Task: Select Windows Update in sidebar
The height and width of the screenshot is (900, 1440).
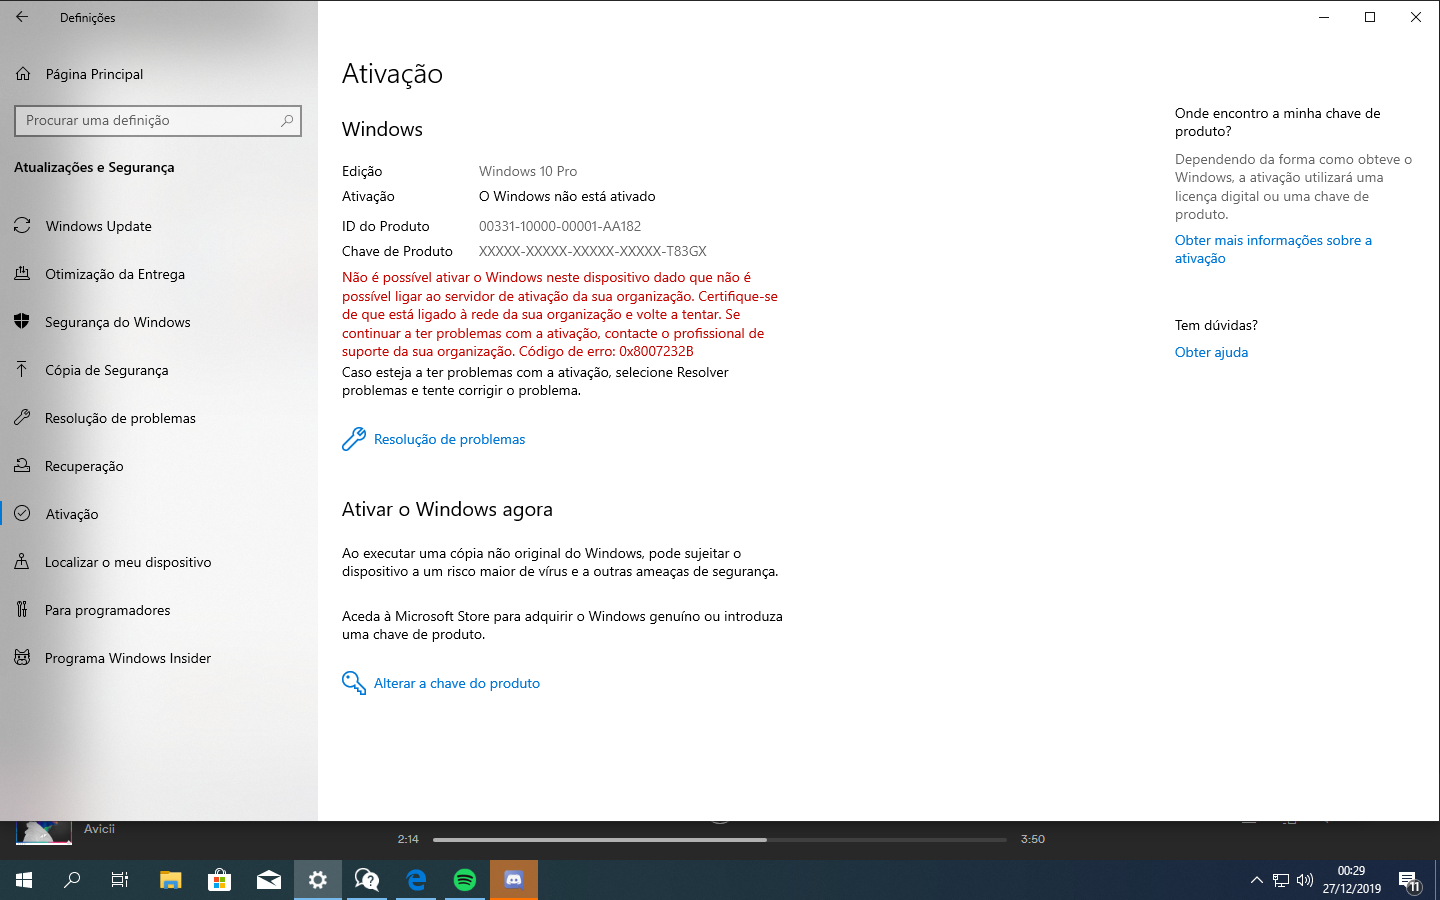Action: coord(98,226)
